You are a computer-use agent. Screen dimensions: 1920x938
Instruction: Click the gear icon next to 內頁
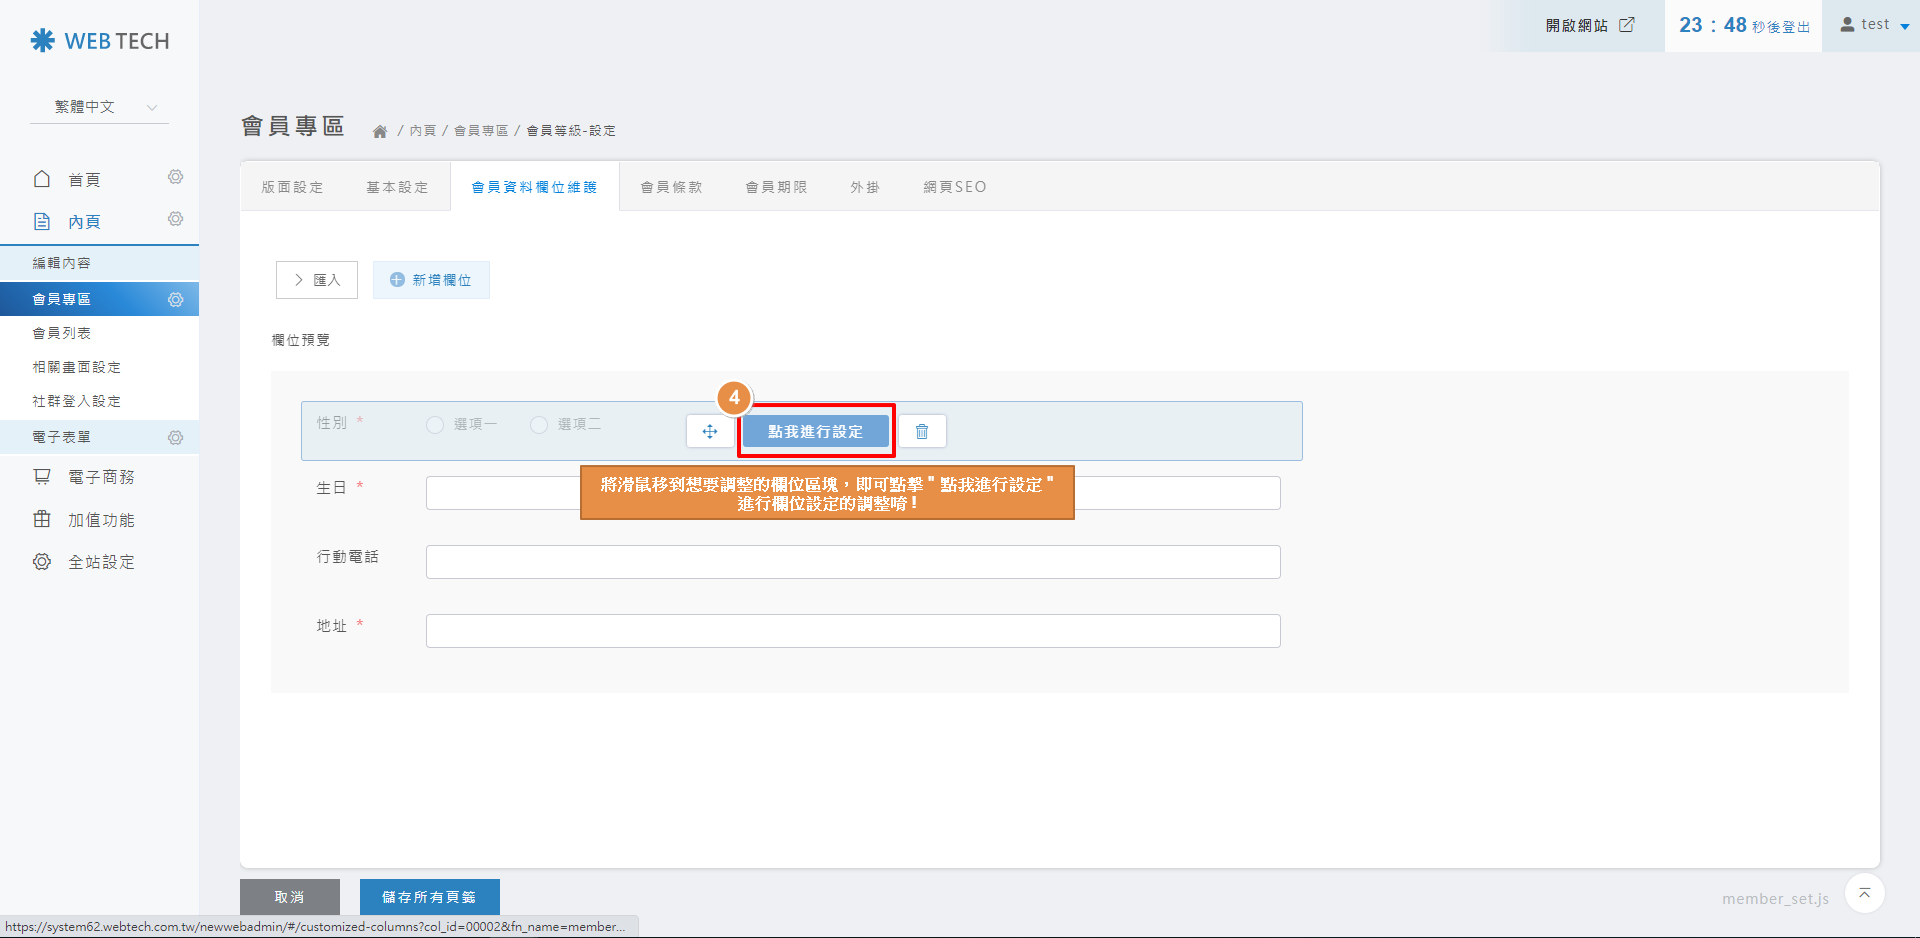pos(176,219)
